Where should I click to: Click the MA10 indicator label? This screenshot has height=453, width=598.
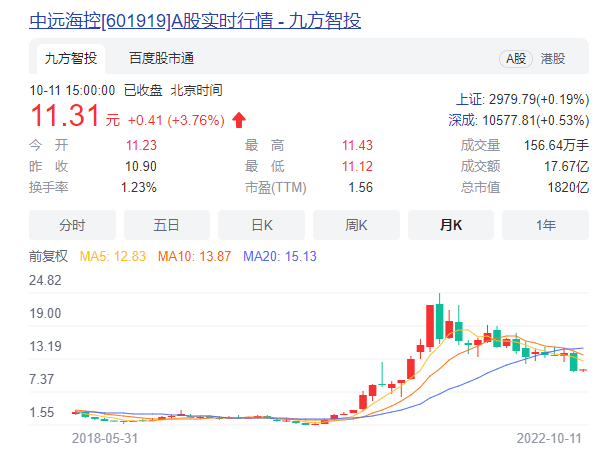pyautogui.click(x=195, y=256)
